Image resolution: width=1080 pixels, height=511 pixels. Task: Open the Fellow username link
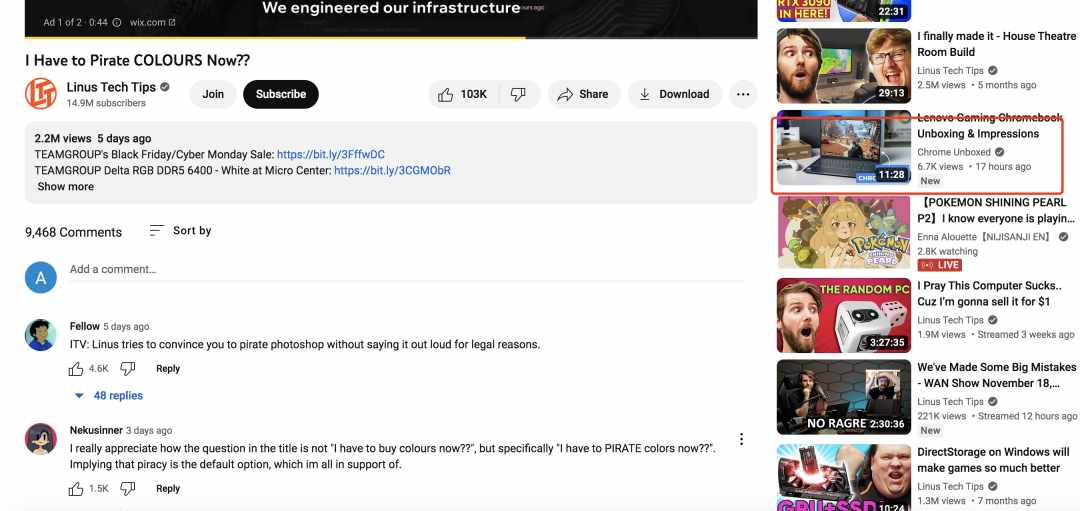85,326
